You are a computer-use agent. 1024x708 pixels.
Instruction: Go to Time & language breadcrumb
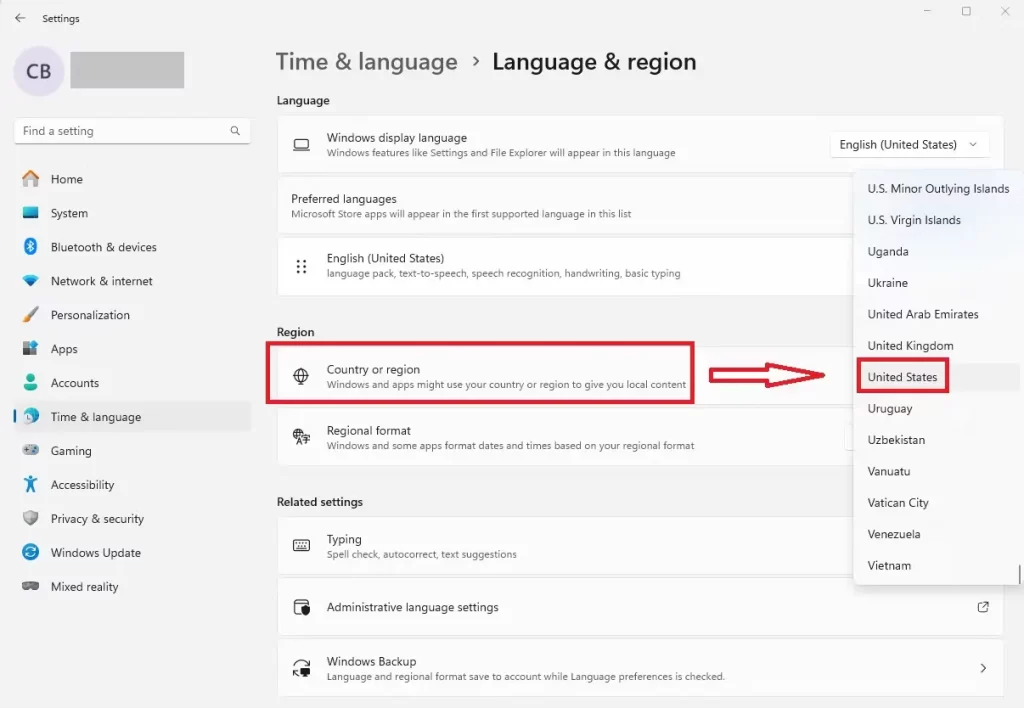(x=366, y=61)
